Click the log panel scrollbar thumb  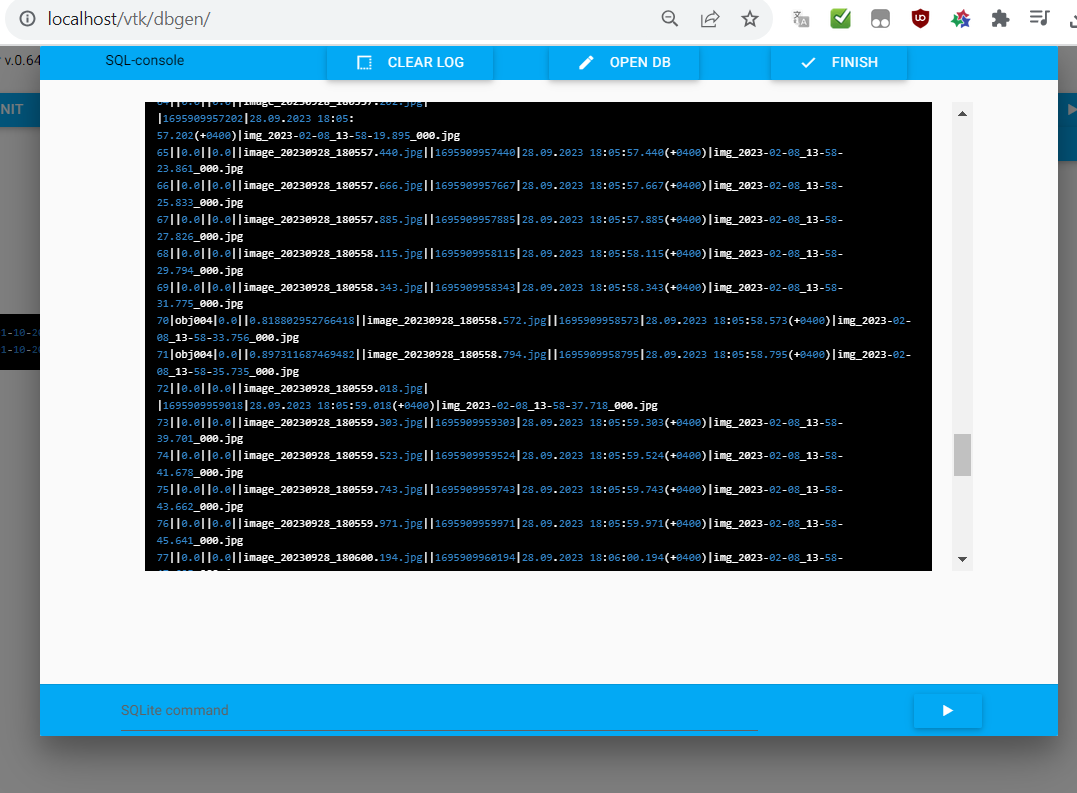click(x=962, y=455)
